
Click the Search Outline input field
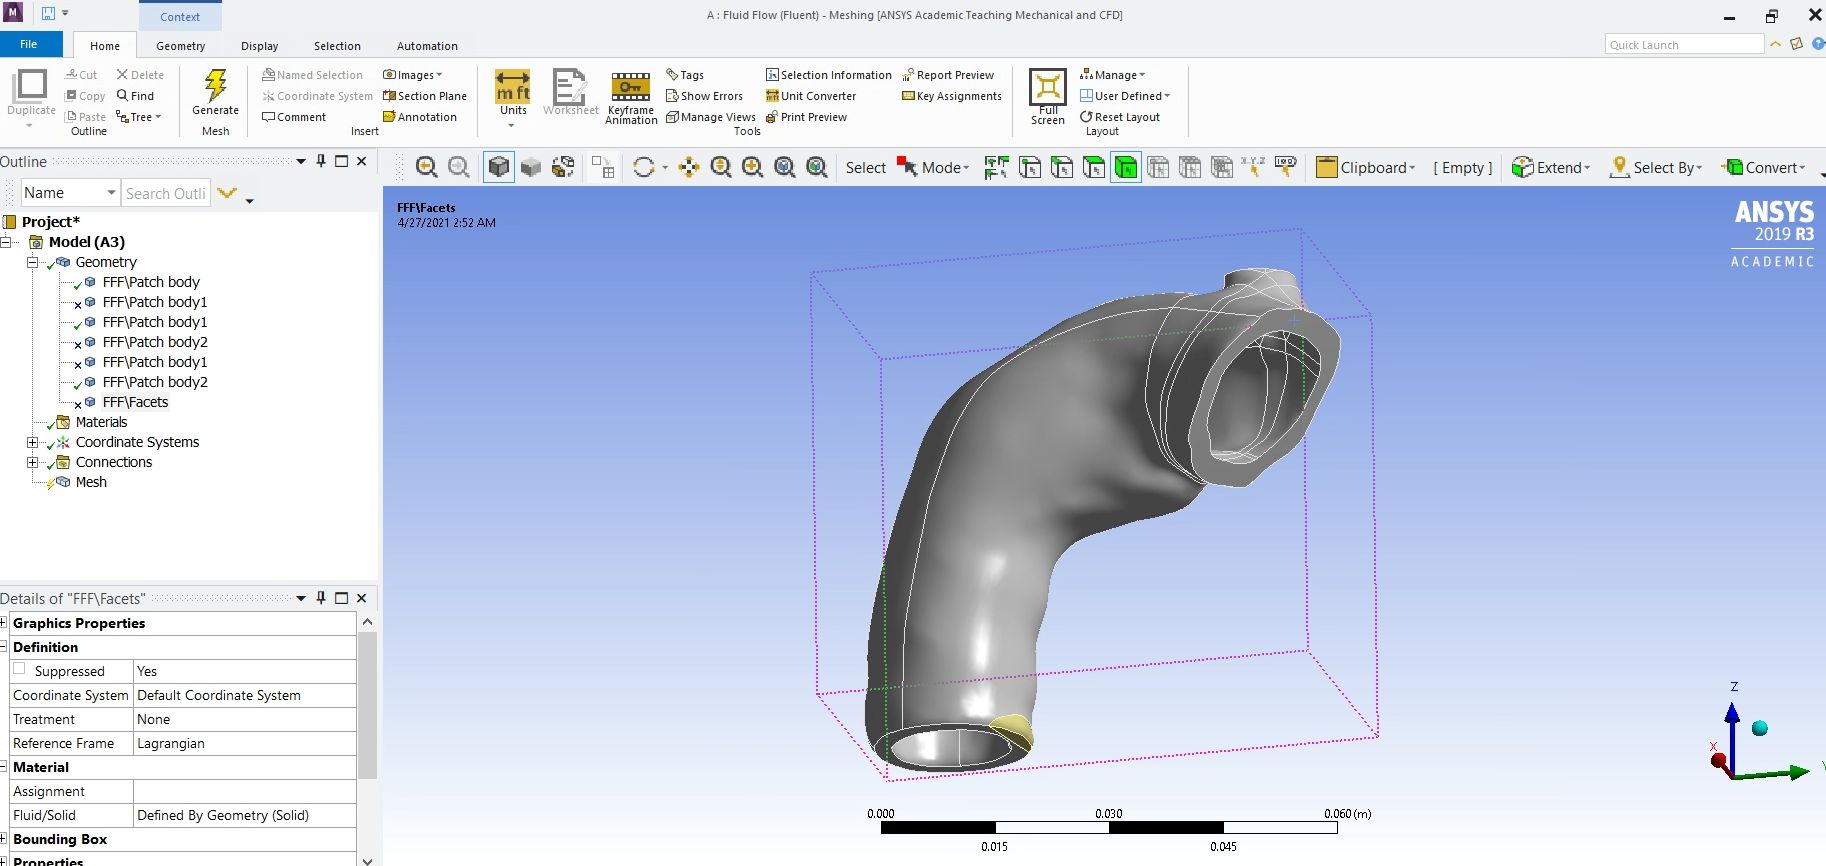pyautogui.click(x=165, y=193)
